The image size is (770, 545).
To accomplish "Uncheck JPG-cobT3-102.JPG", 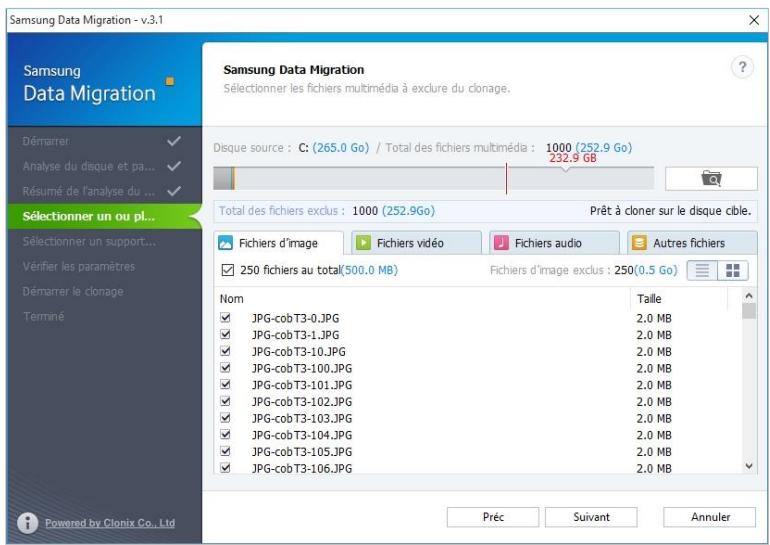I will tap(225, 401).
